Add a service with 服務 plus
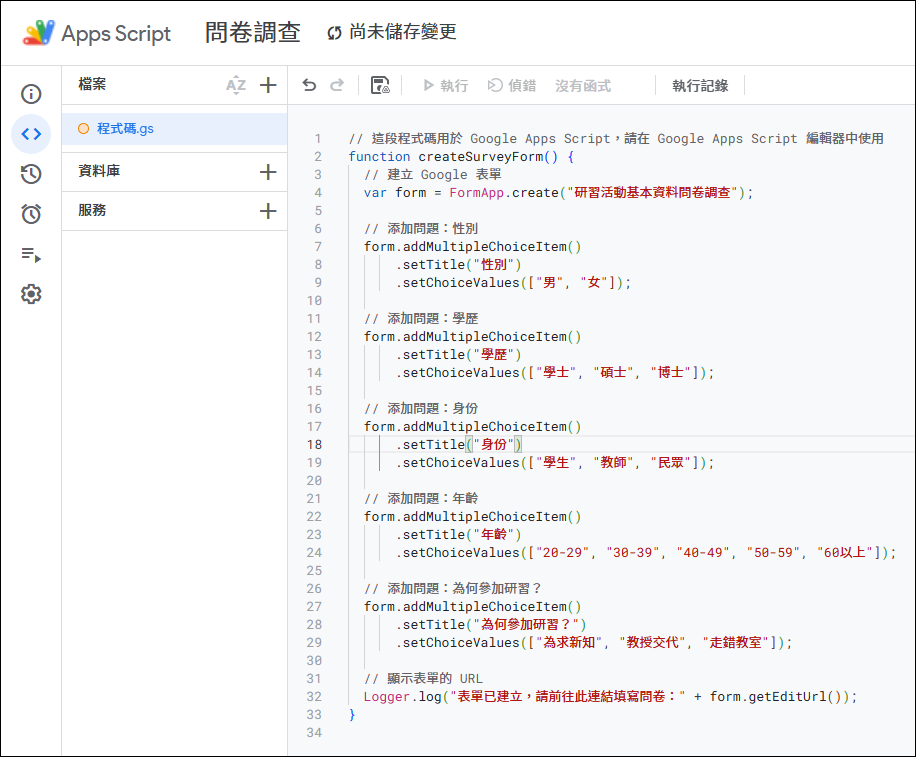Image resolution: width=916 pixels, height=757 pixels. 268,211
